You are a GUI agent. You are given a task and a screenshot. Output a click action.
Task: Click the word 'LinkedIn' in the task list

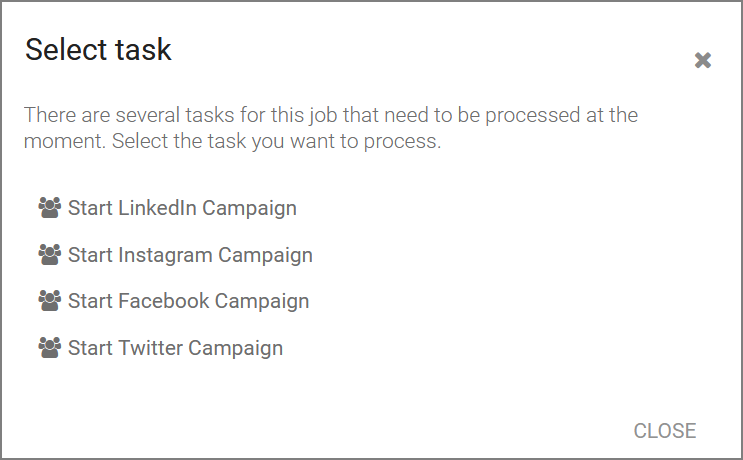(x=157, y=207)
